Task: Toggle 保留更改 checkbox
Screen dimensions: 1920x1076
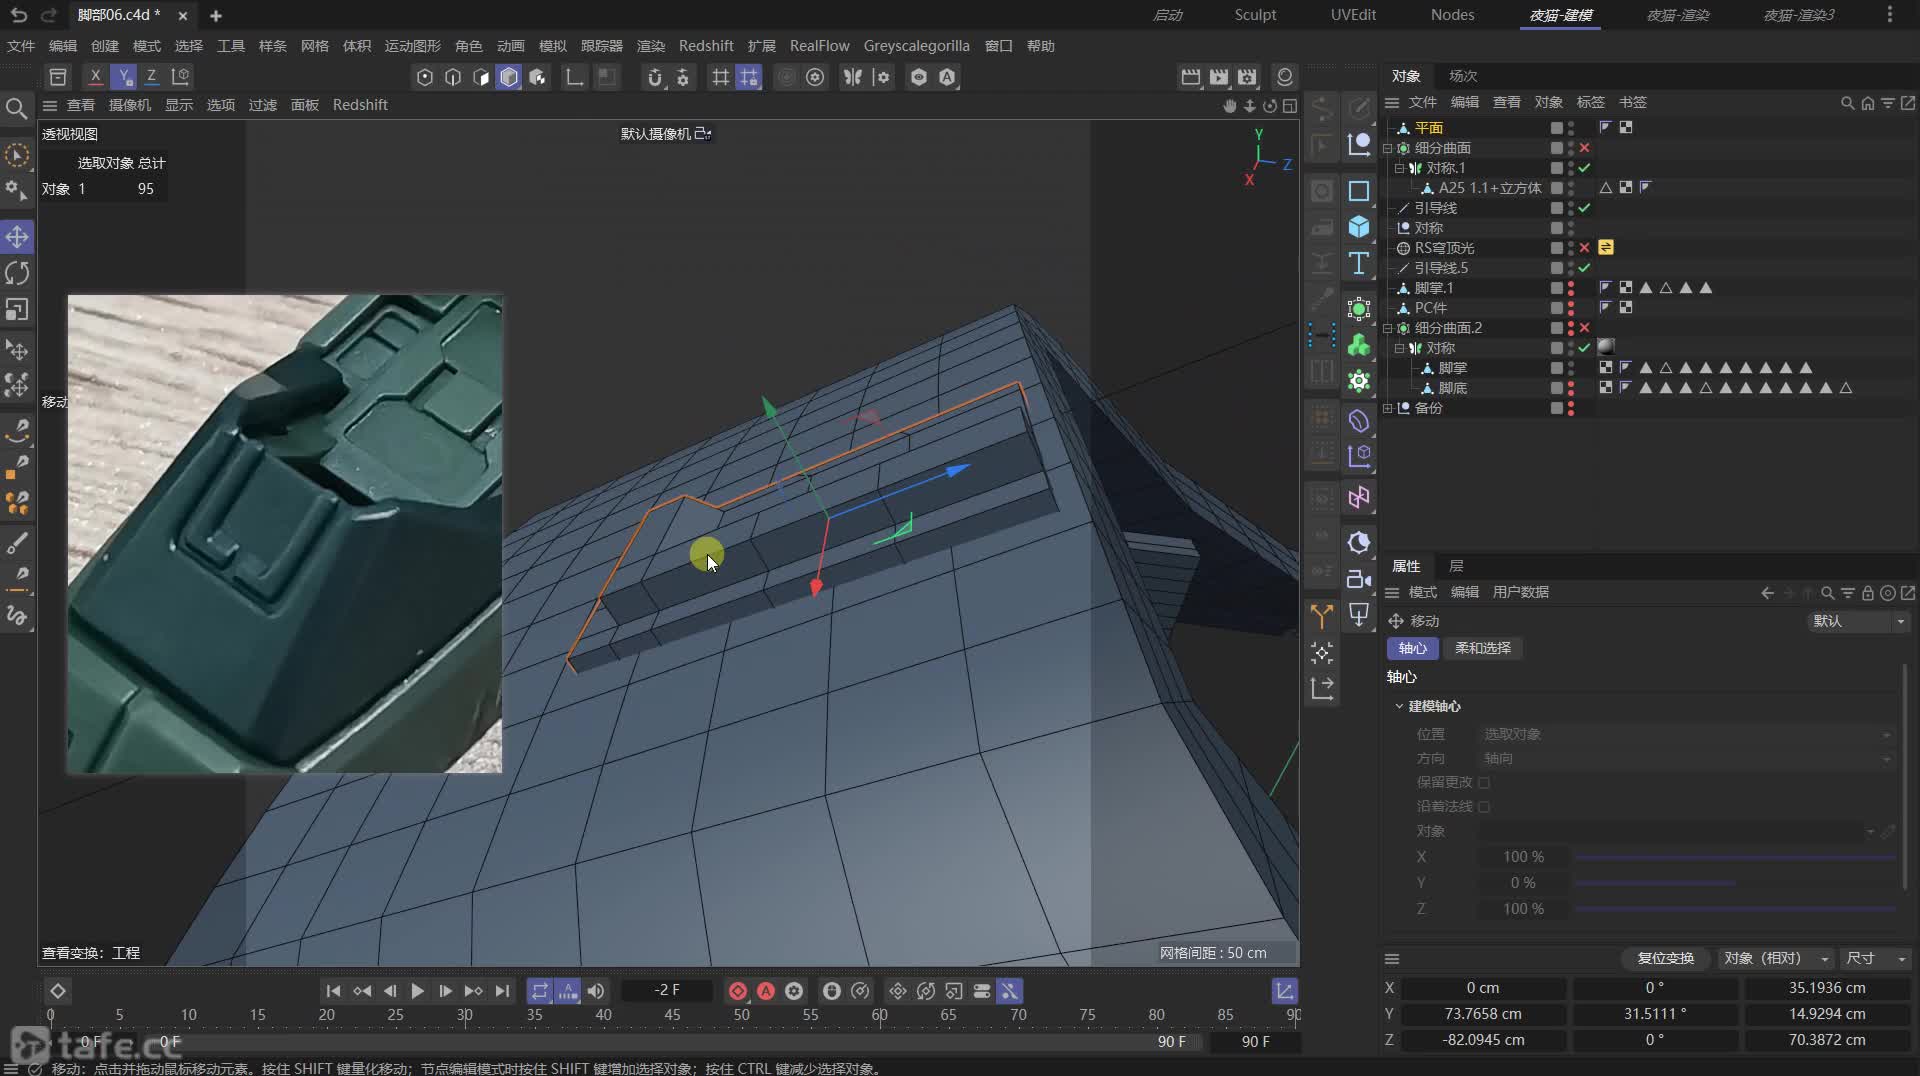Action: (1484, 782)
